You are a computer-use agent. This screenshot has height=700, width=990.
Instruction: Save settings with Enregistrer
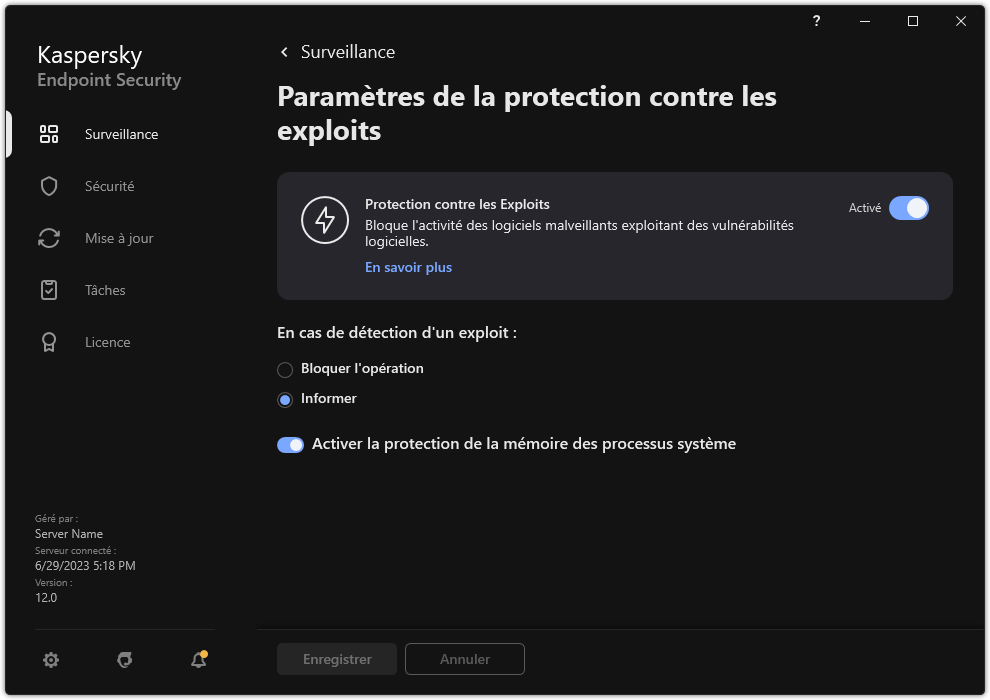(336, 659)
